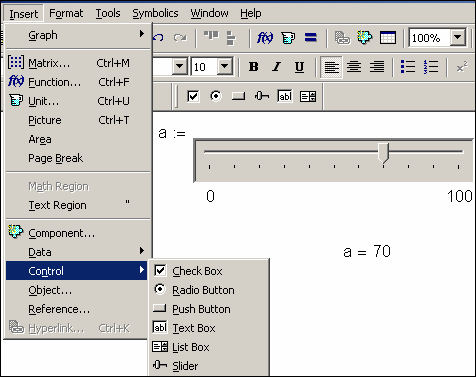Click the Radio Button control toolbar icon
The height and width of the screenshot is (377, 476).
point(216,96)
